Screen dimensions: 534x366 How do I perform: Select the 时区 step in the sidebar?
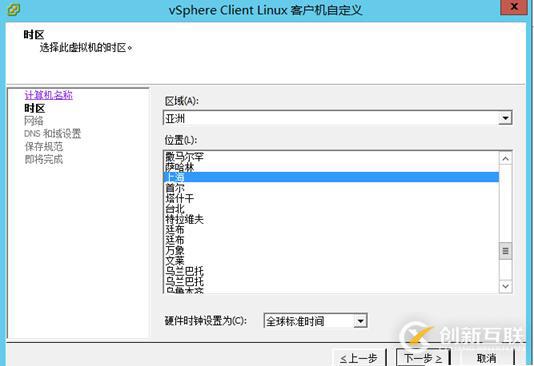pyautogui.click(x=34, y=108)
